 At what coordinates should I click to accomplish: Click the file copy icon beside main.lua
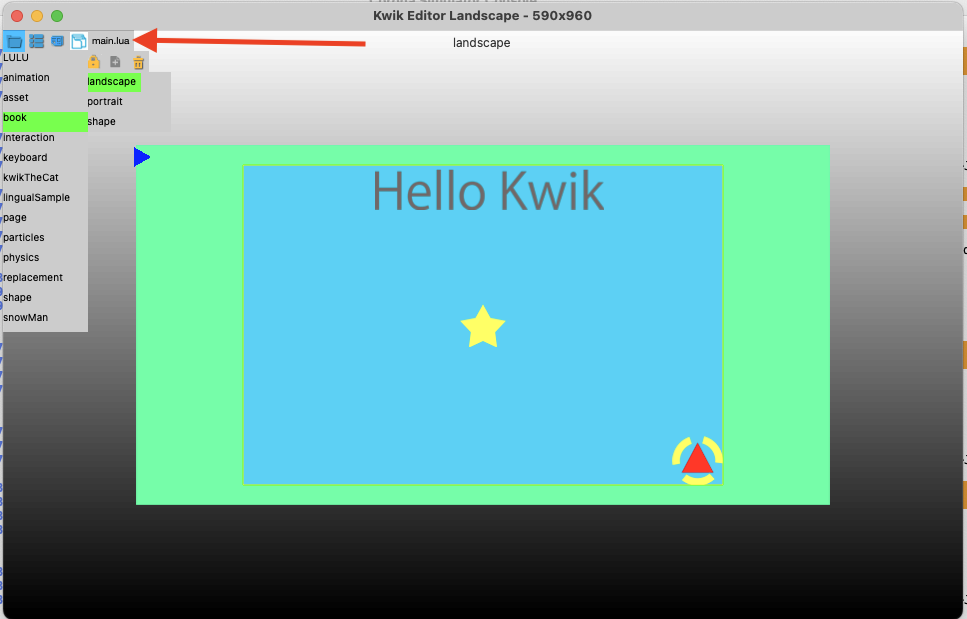pyautogui.click(x=78, y=41)
